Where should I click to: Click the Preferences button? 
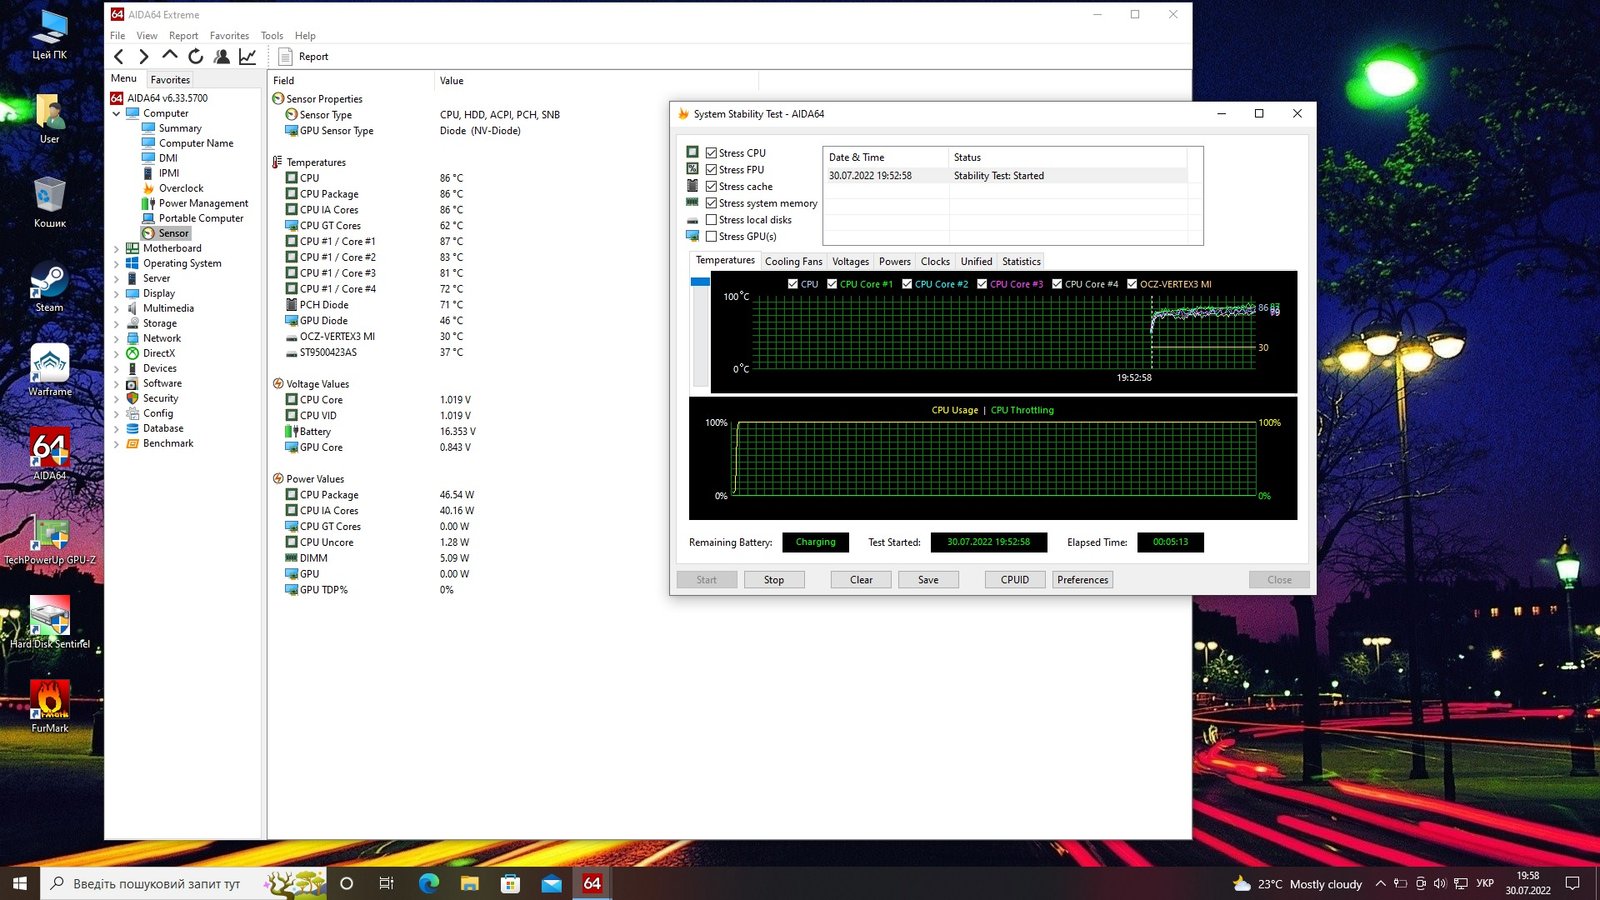coord(1082,580)
